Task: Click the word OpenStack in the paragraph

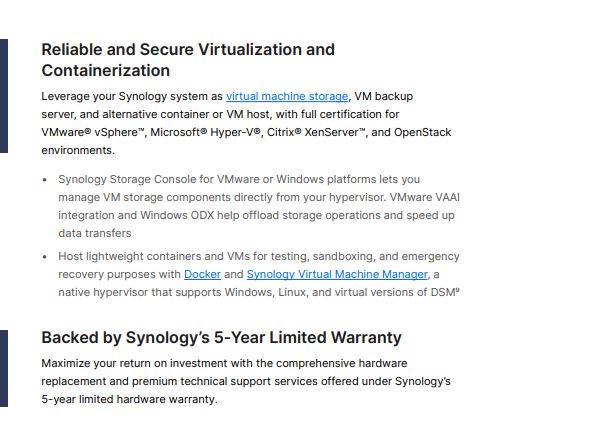Action: [x=422, y=133]
